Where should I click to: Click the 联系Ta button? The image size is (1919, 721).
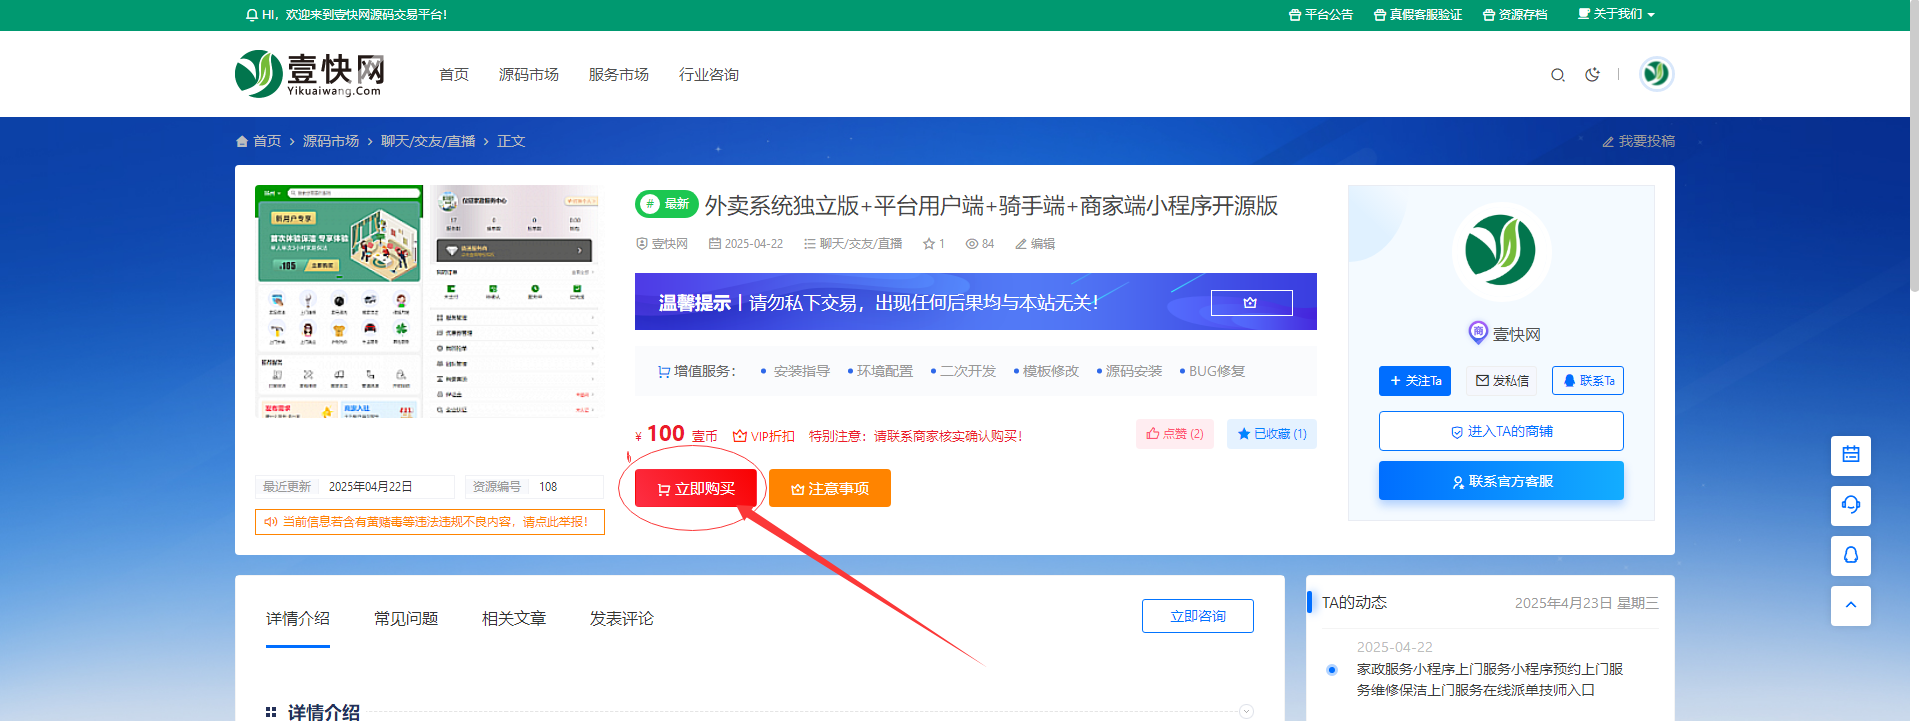[1588, 381]
